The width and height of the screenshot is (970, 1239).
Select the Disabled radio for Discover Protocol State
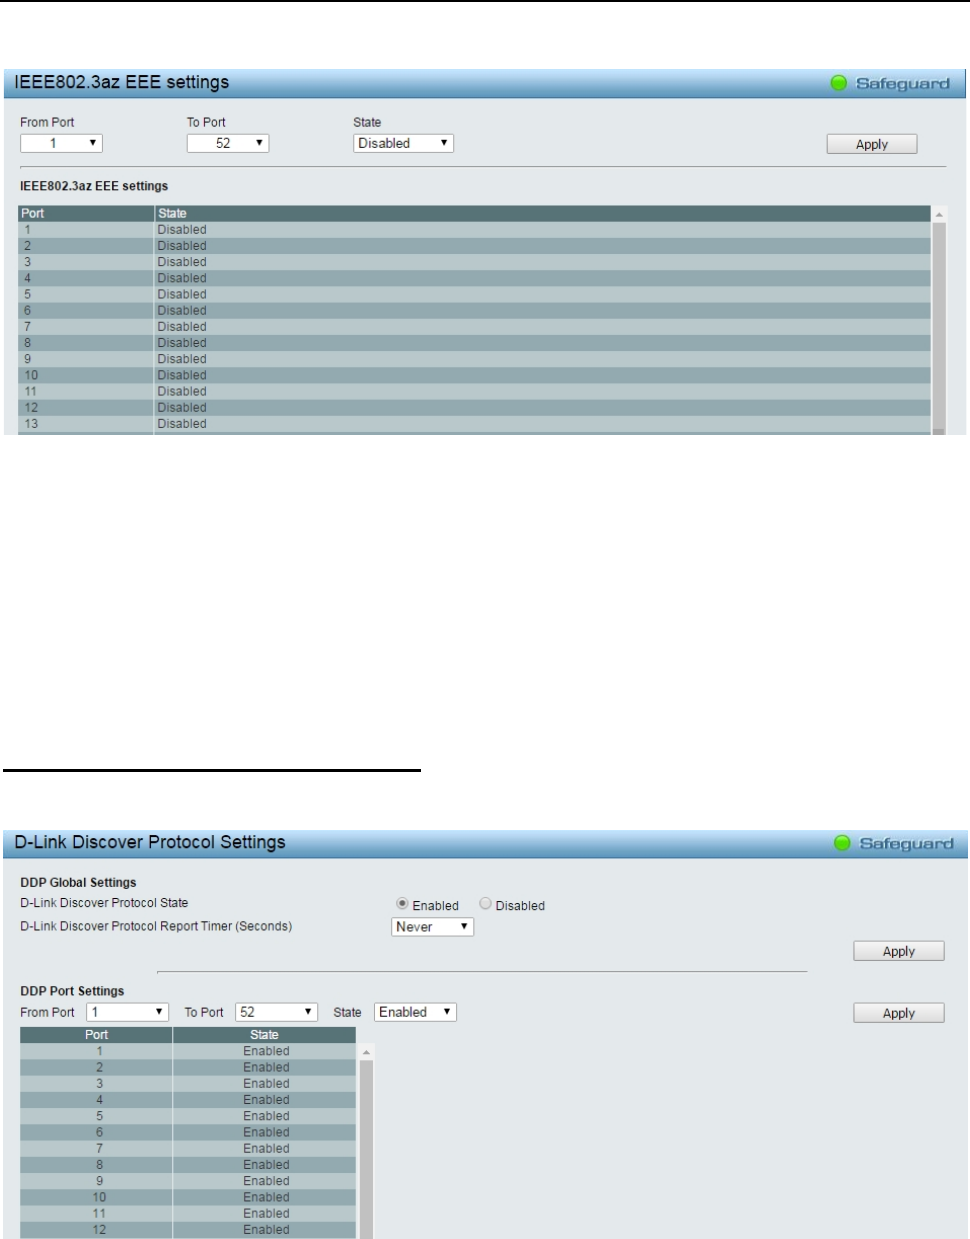(x=485, y=904)
